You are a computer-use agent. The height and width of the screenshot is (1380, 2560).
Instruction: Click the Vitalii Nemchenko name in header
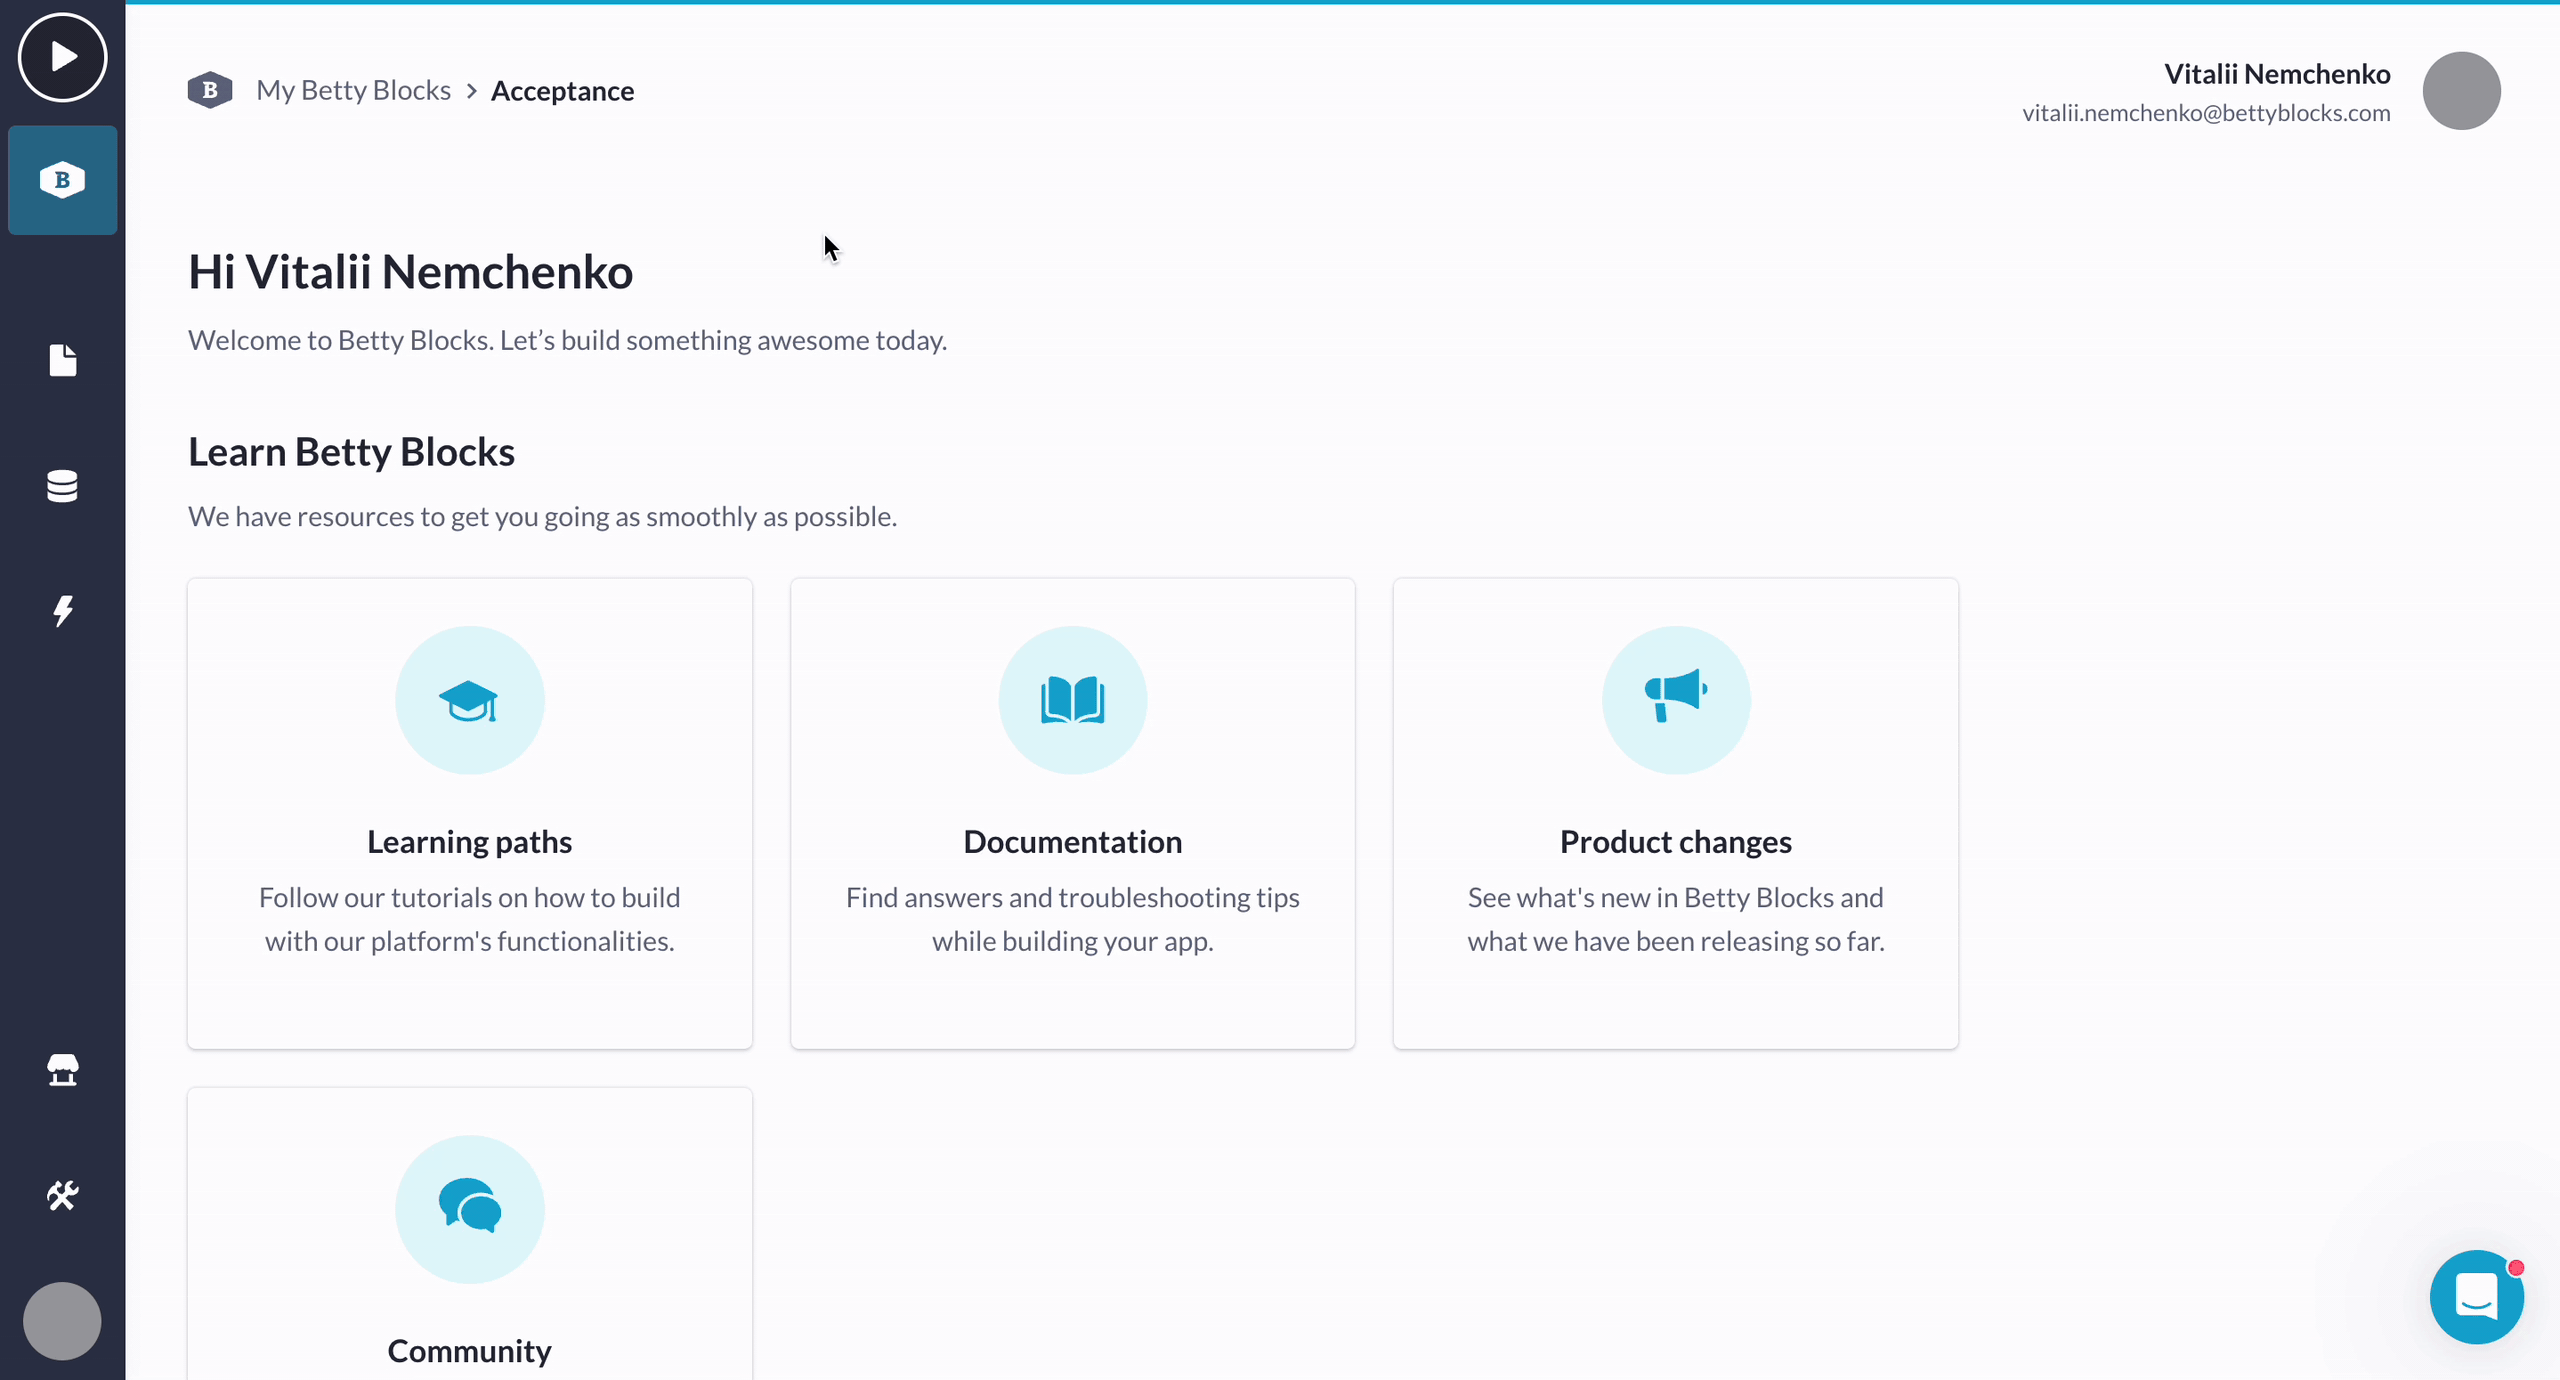point(2277,74)
